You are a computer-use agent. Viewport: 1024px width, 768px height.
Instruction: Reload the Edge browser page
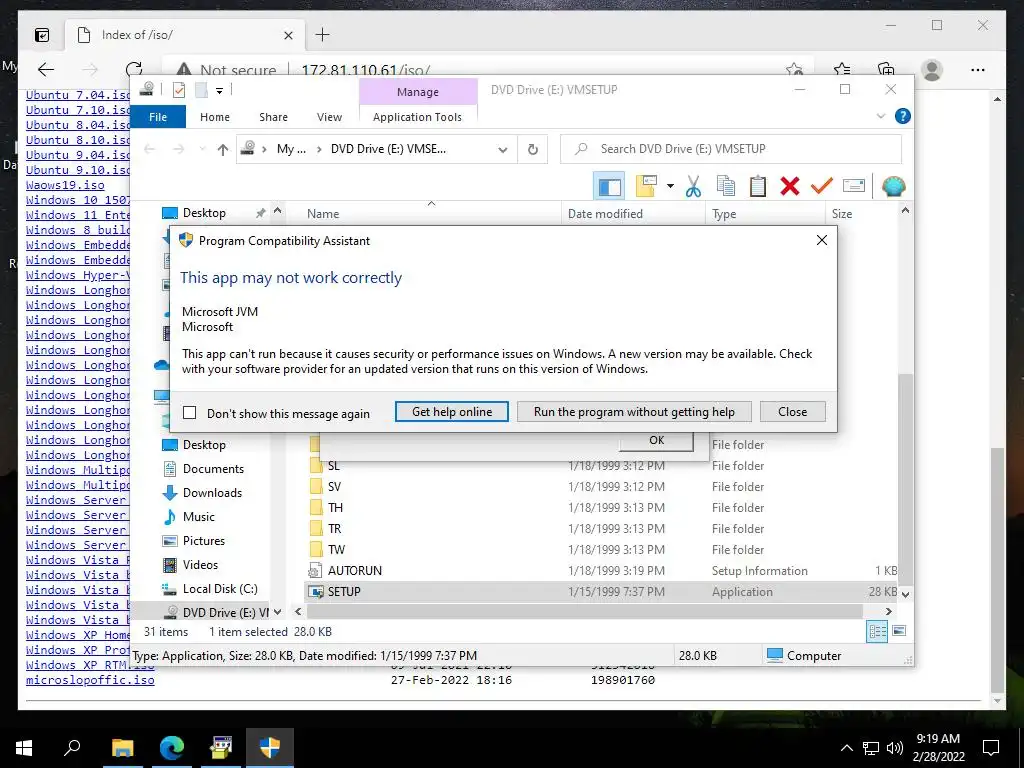pyautogui.click(x=134, y=69)
